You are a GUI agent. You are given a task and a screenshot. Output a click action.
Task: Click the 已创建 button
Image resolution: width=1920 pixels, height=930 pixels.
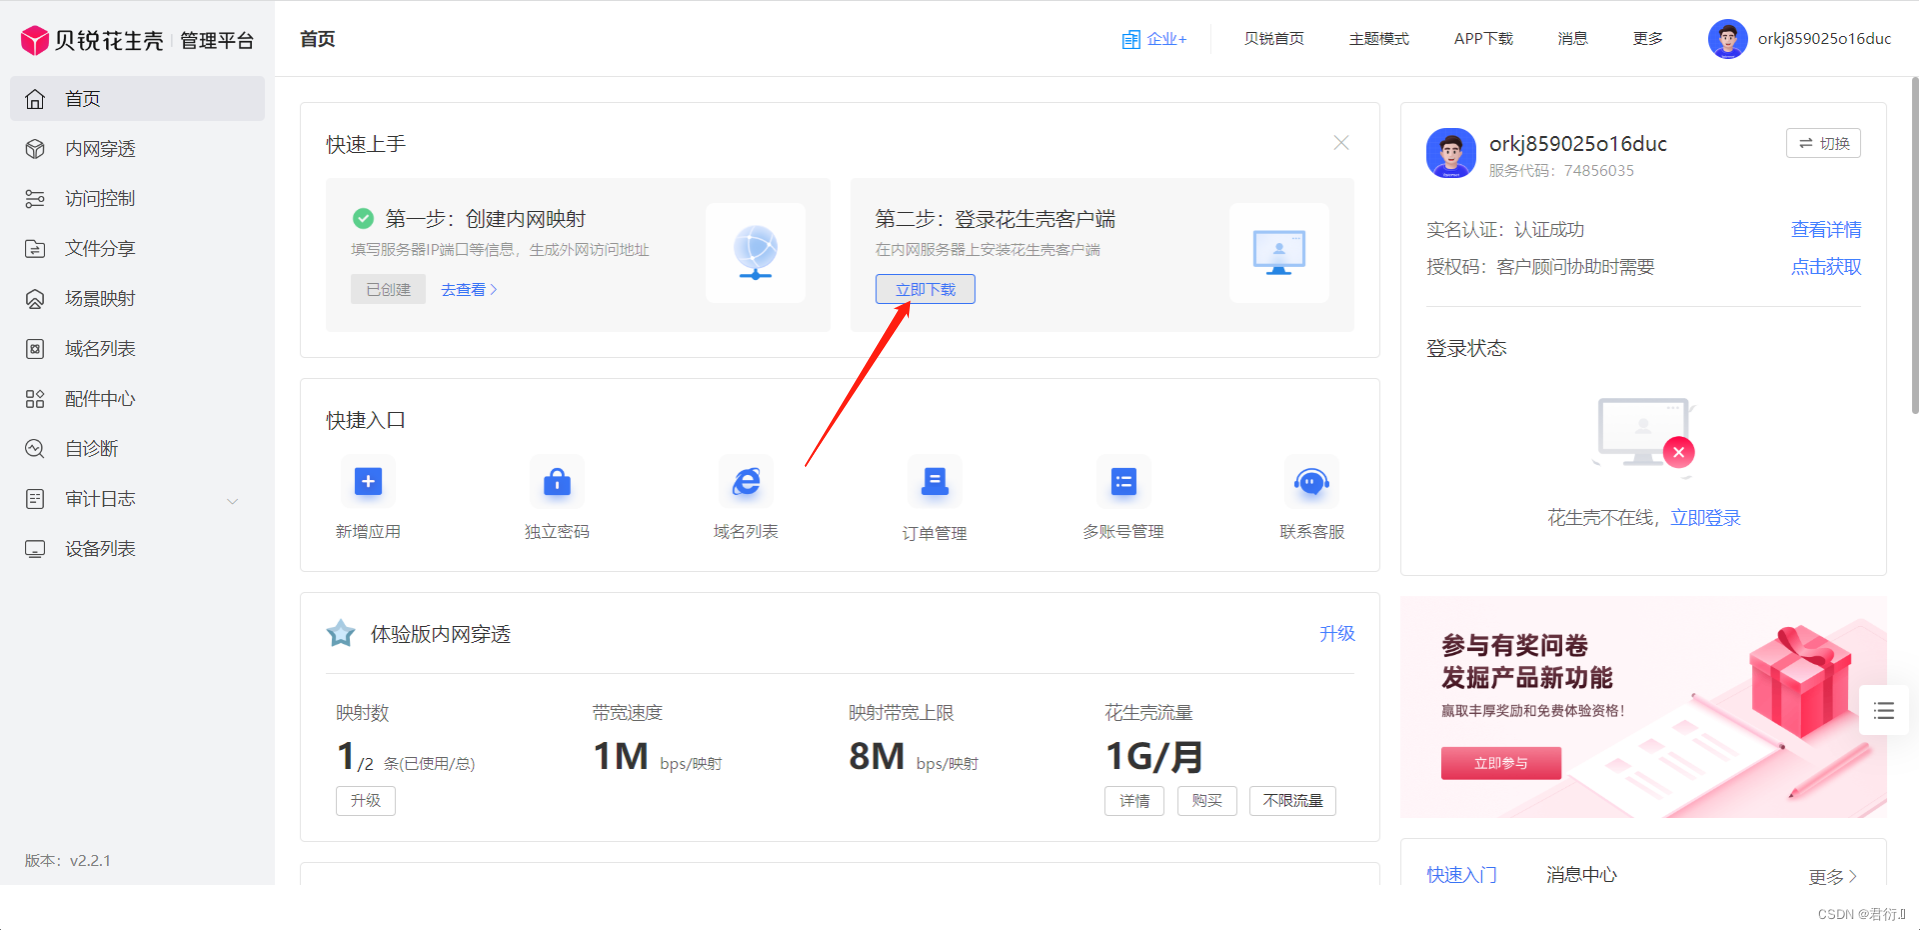pos(388,289)
